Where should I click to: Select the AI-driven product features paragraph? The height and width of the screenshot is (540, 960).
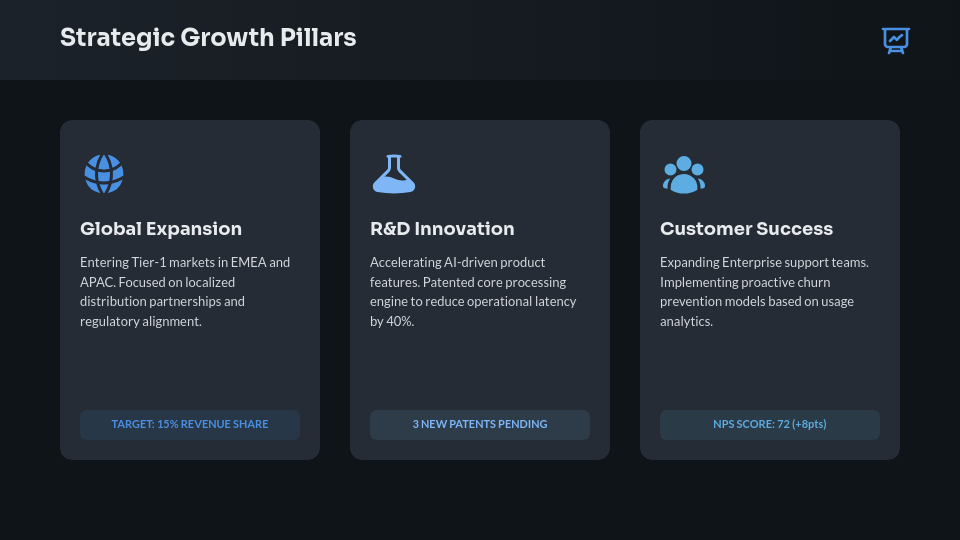(x=473, y=292)
